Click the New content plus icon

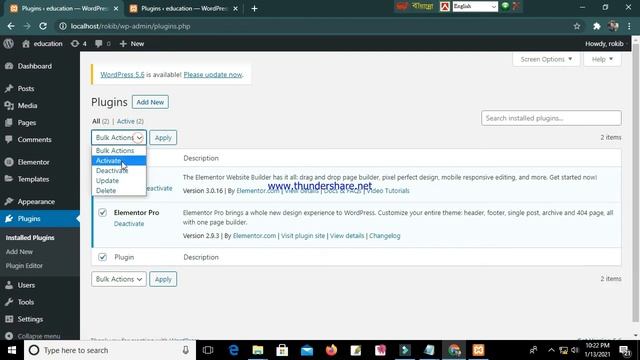[x=123, y=44]
